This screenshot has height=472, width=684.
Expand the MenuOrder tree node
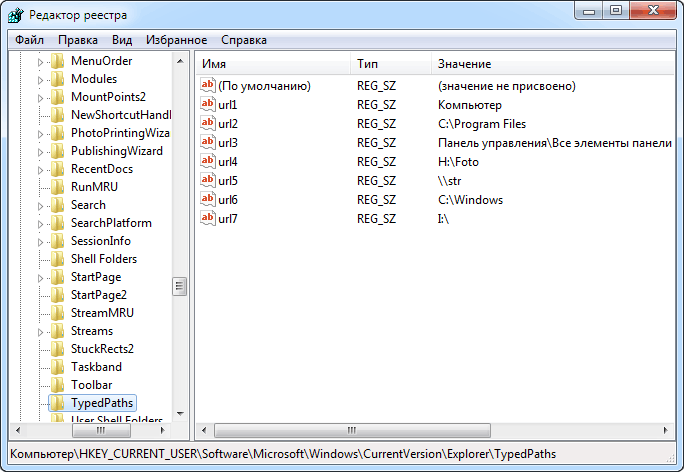[x=40, y=62]
